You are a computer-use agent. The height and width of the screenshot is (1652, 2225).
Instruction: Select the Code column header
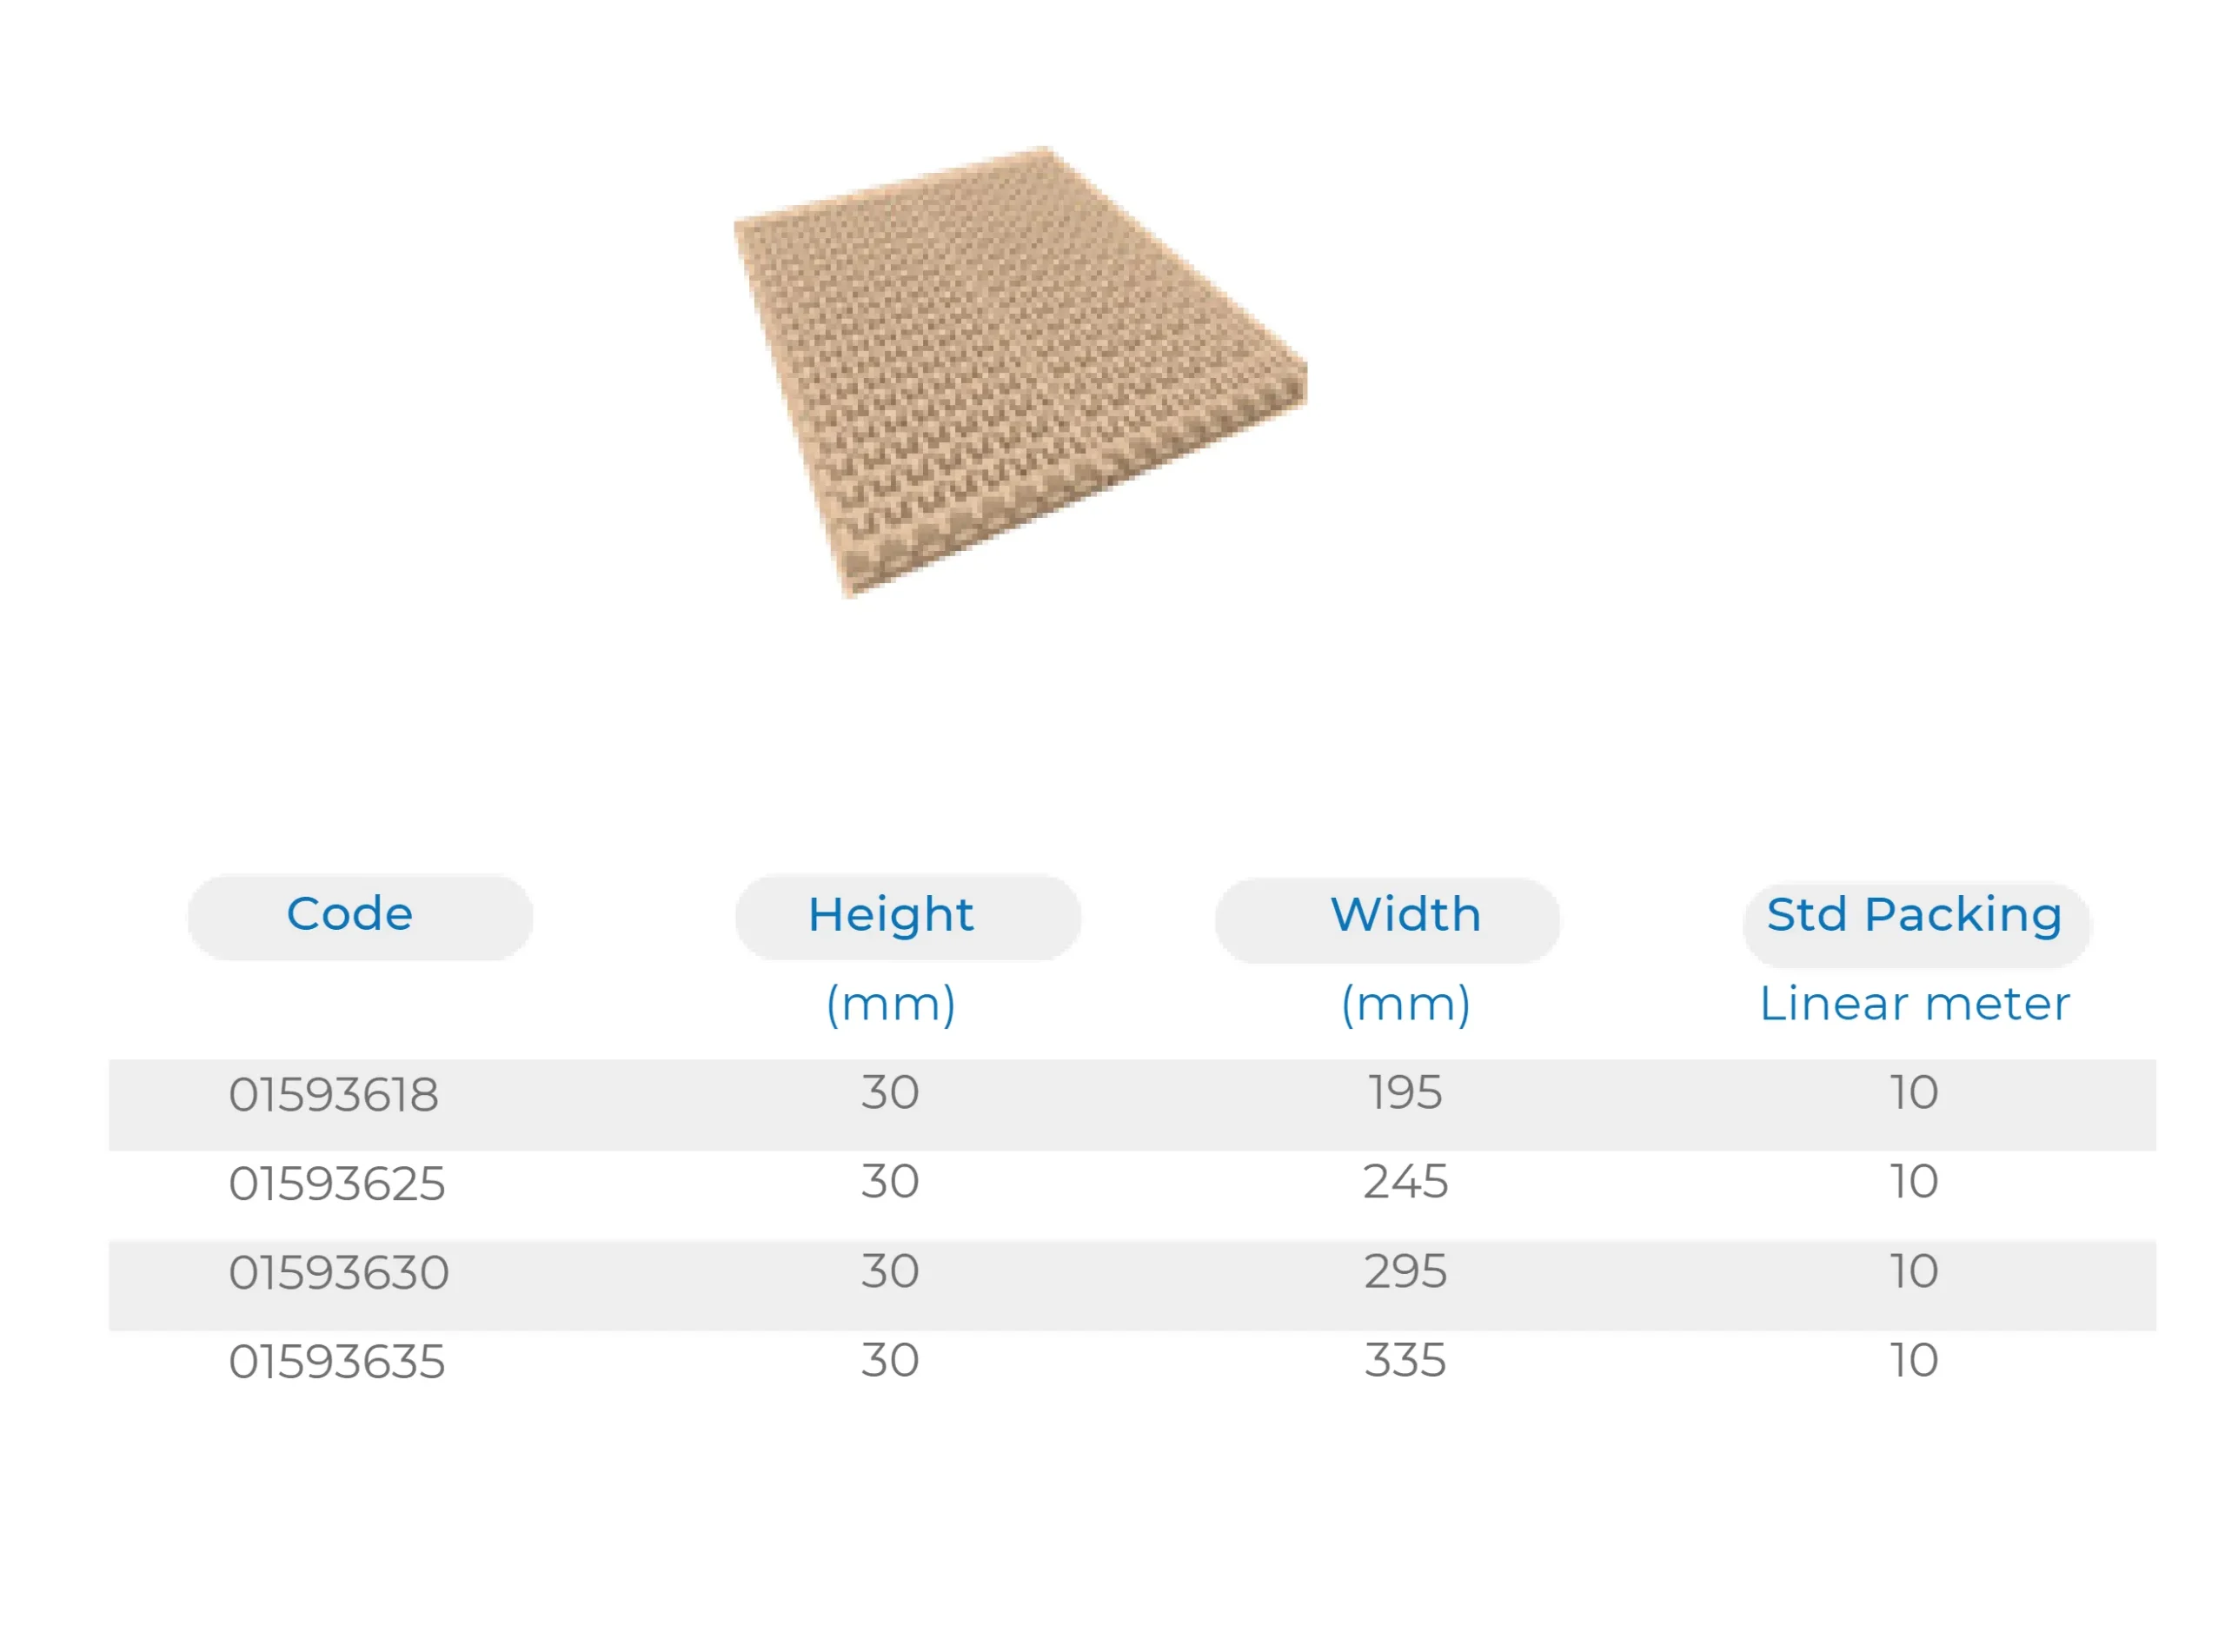350,915
